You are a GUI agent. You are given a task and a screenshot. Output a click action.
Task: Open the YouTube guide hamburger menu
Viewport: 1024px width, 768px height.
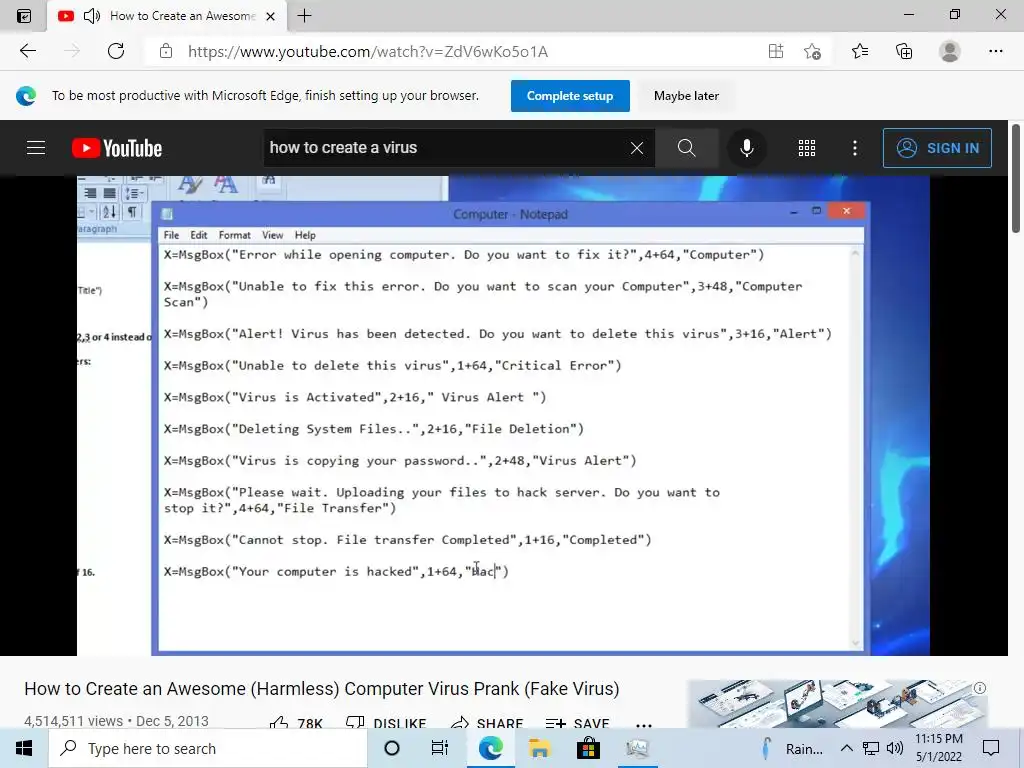click(36, 148)
